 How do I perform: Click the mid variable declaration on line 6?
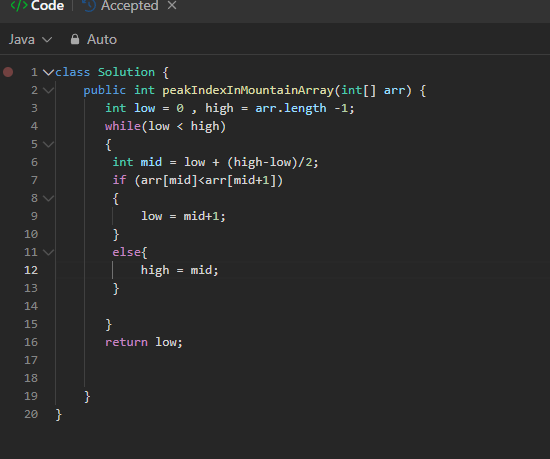[151, 162]
